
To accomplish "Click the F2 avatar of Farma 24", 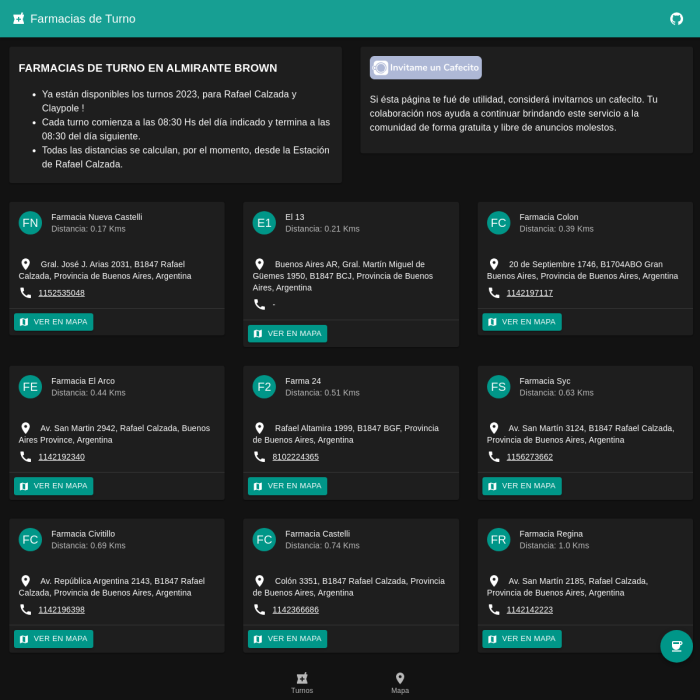I will 264,387.
